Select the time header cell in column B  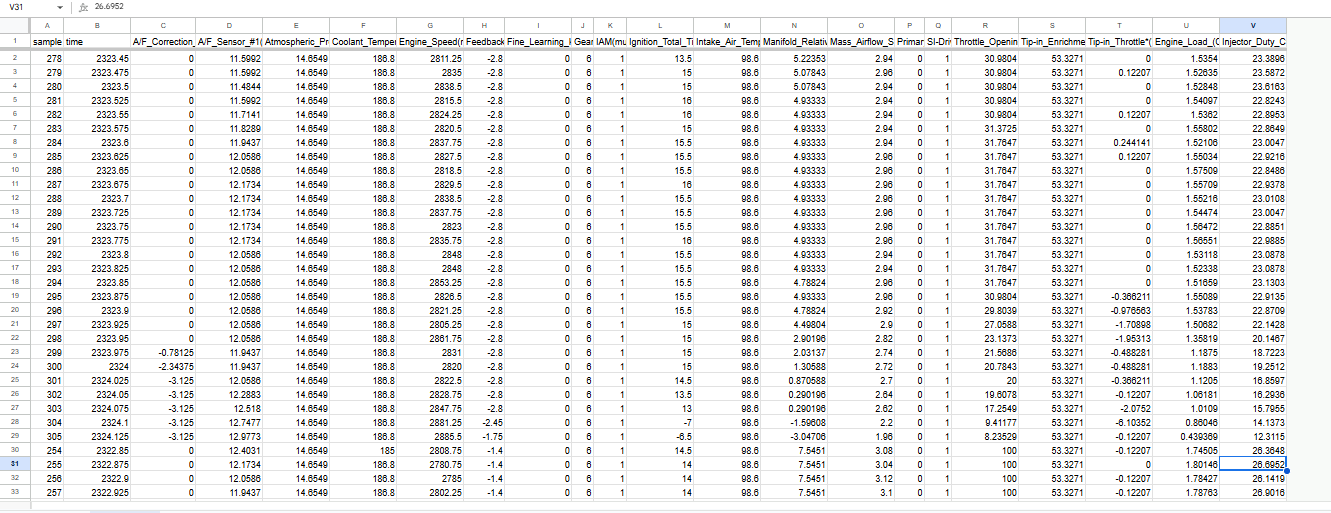(x=97, y=42)
